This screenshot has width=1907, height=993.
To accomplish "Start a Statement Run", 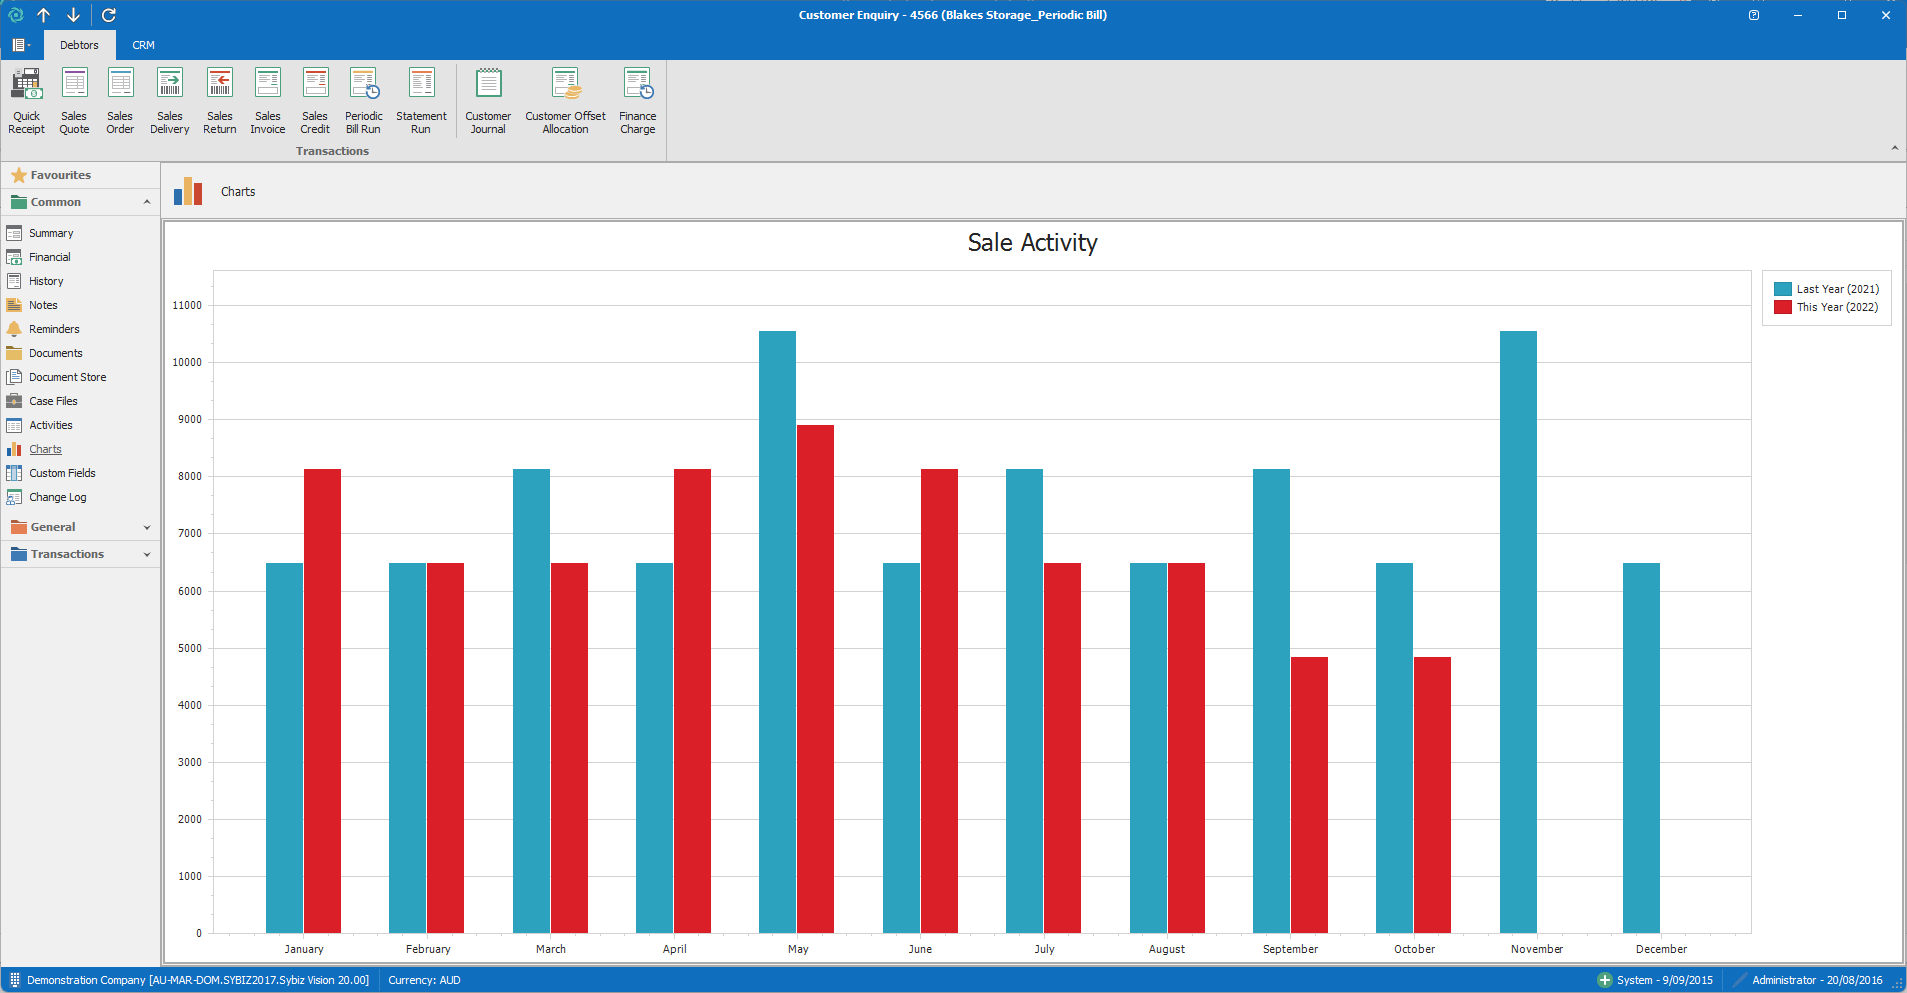I will tap(421, 100).
